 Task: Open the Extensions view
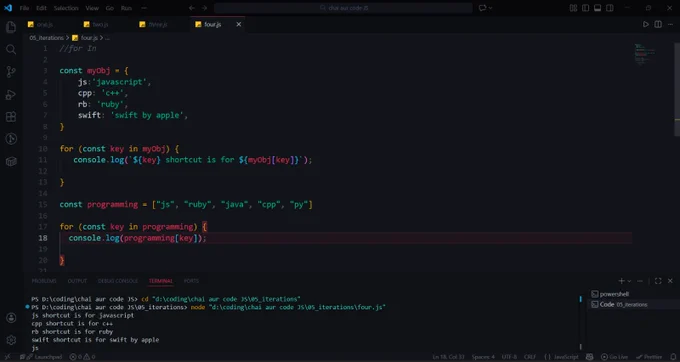[x=11, y=117]
